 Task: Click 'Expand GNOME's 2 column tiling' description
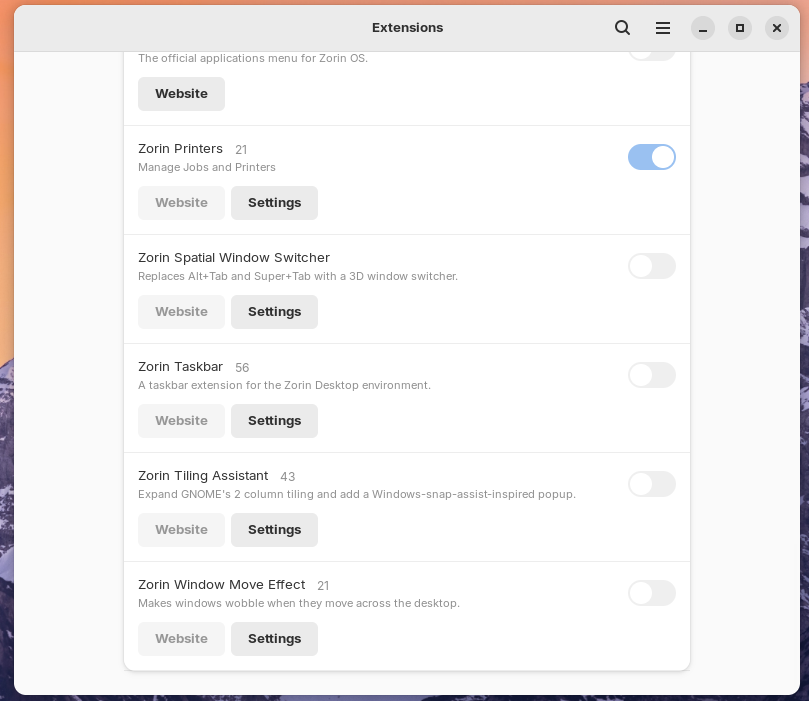pyautogui.click(x=357, y=494)
